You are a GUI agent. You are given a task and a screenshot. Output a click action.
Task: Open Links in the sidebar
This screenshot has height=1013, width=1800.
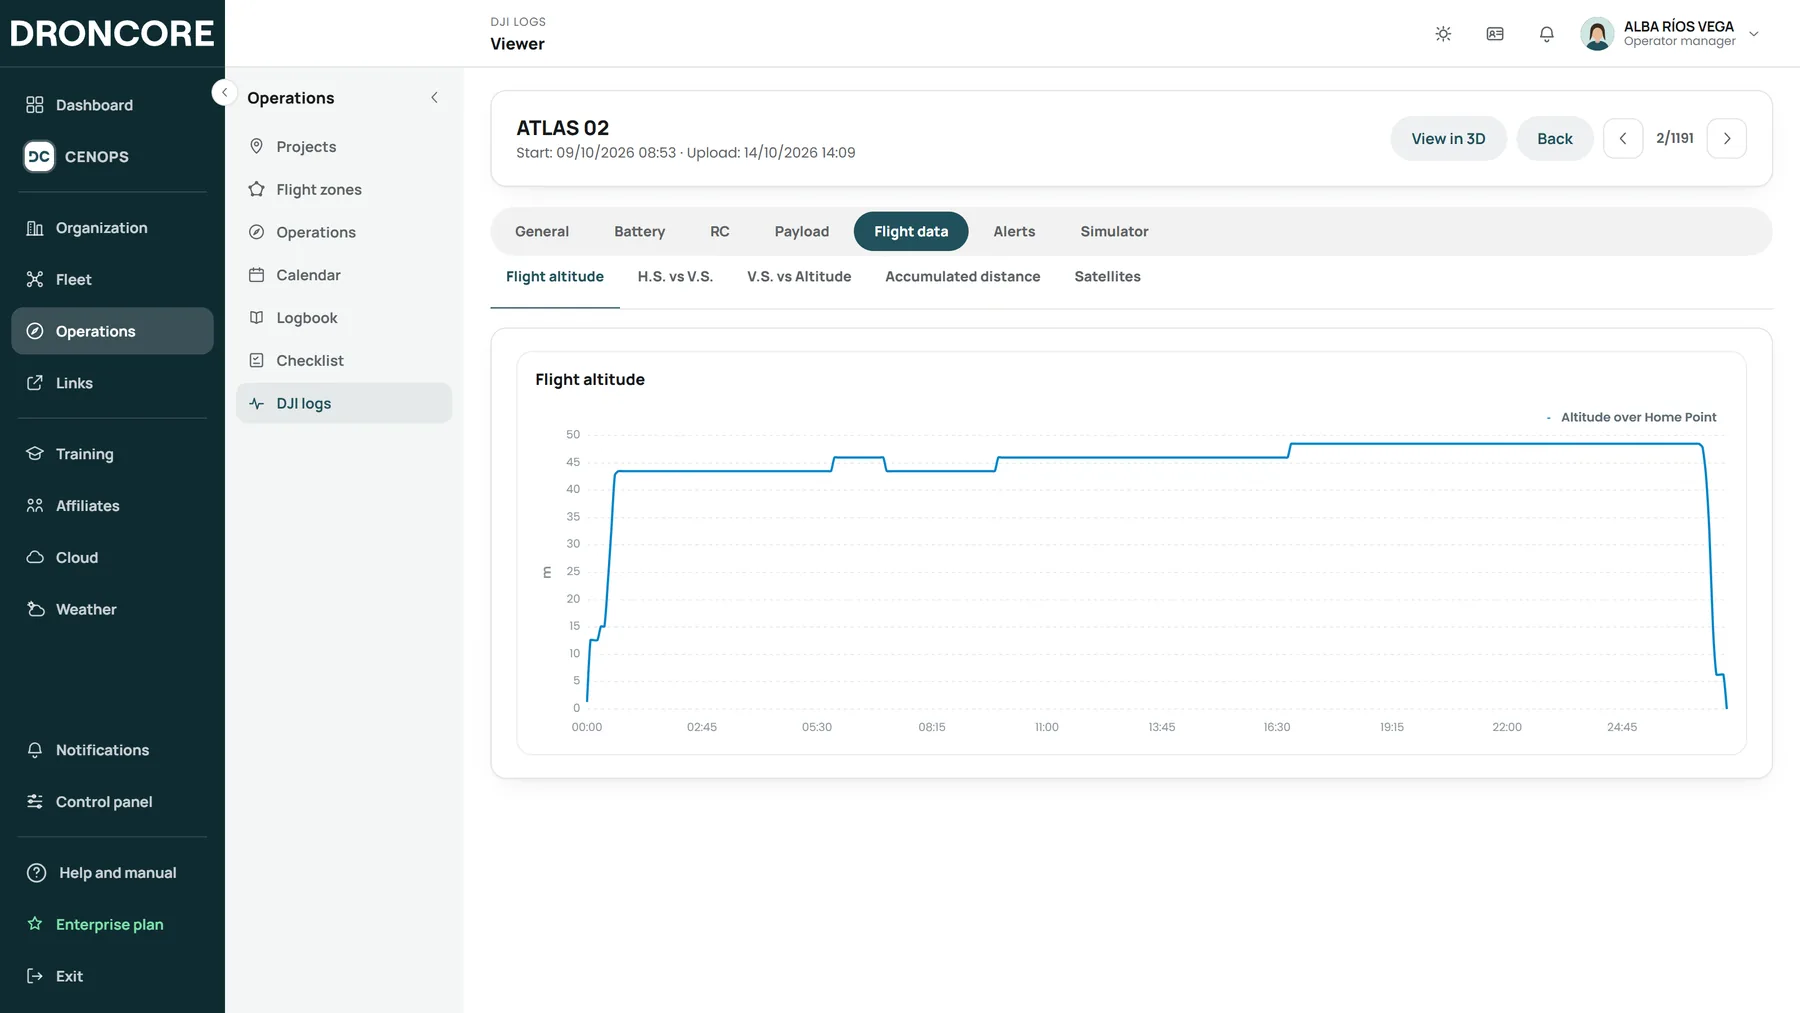click(112, 383)
